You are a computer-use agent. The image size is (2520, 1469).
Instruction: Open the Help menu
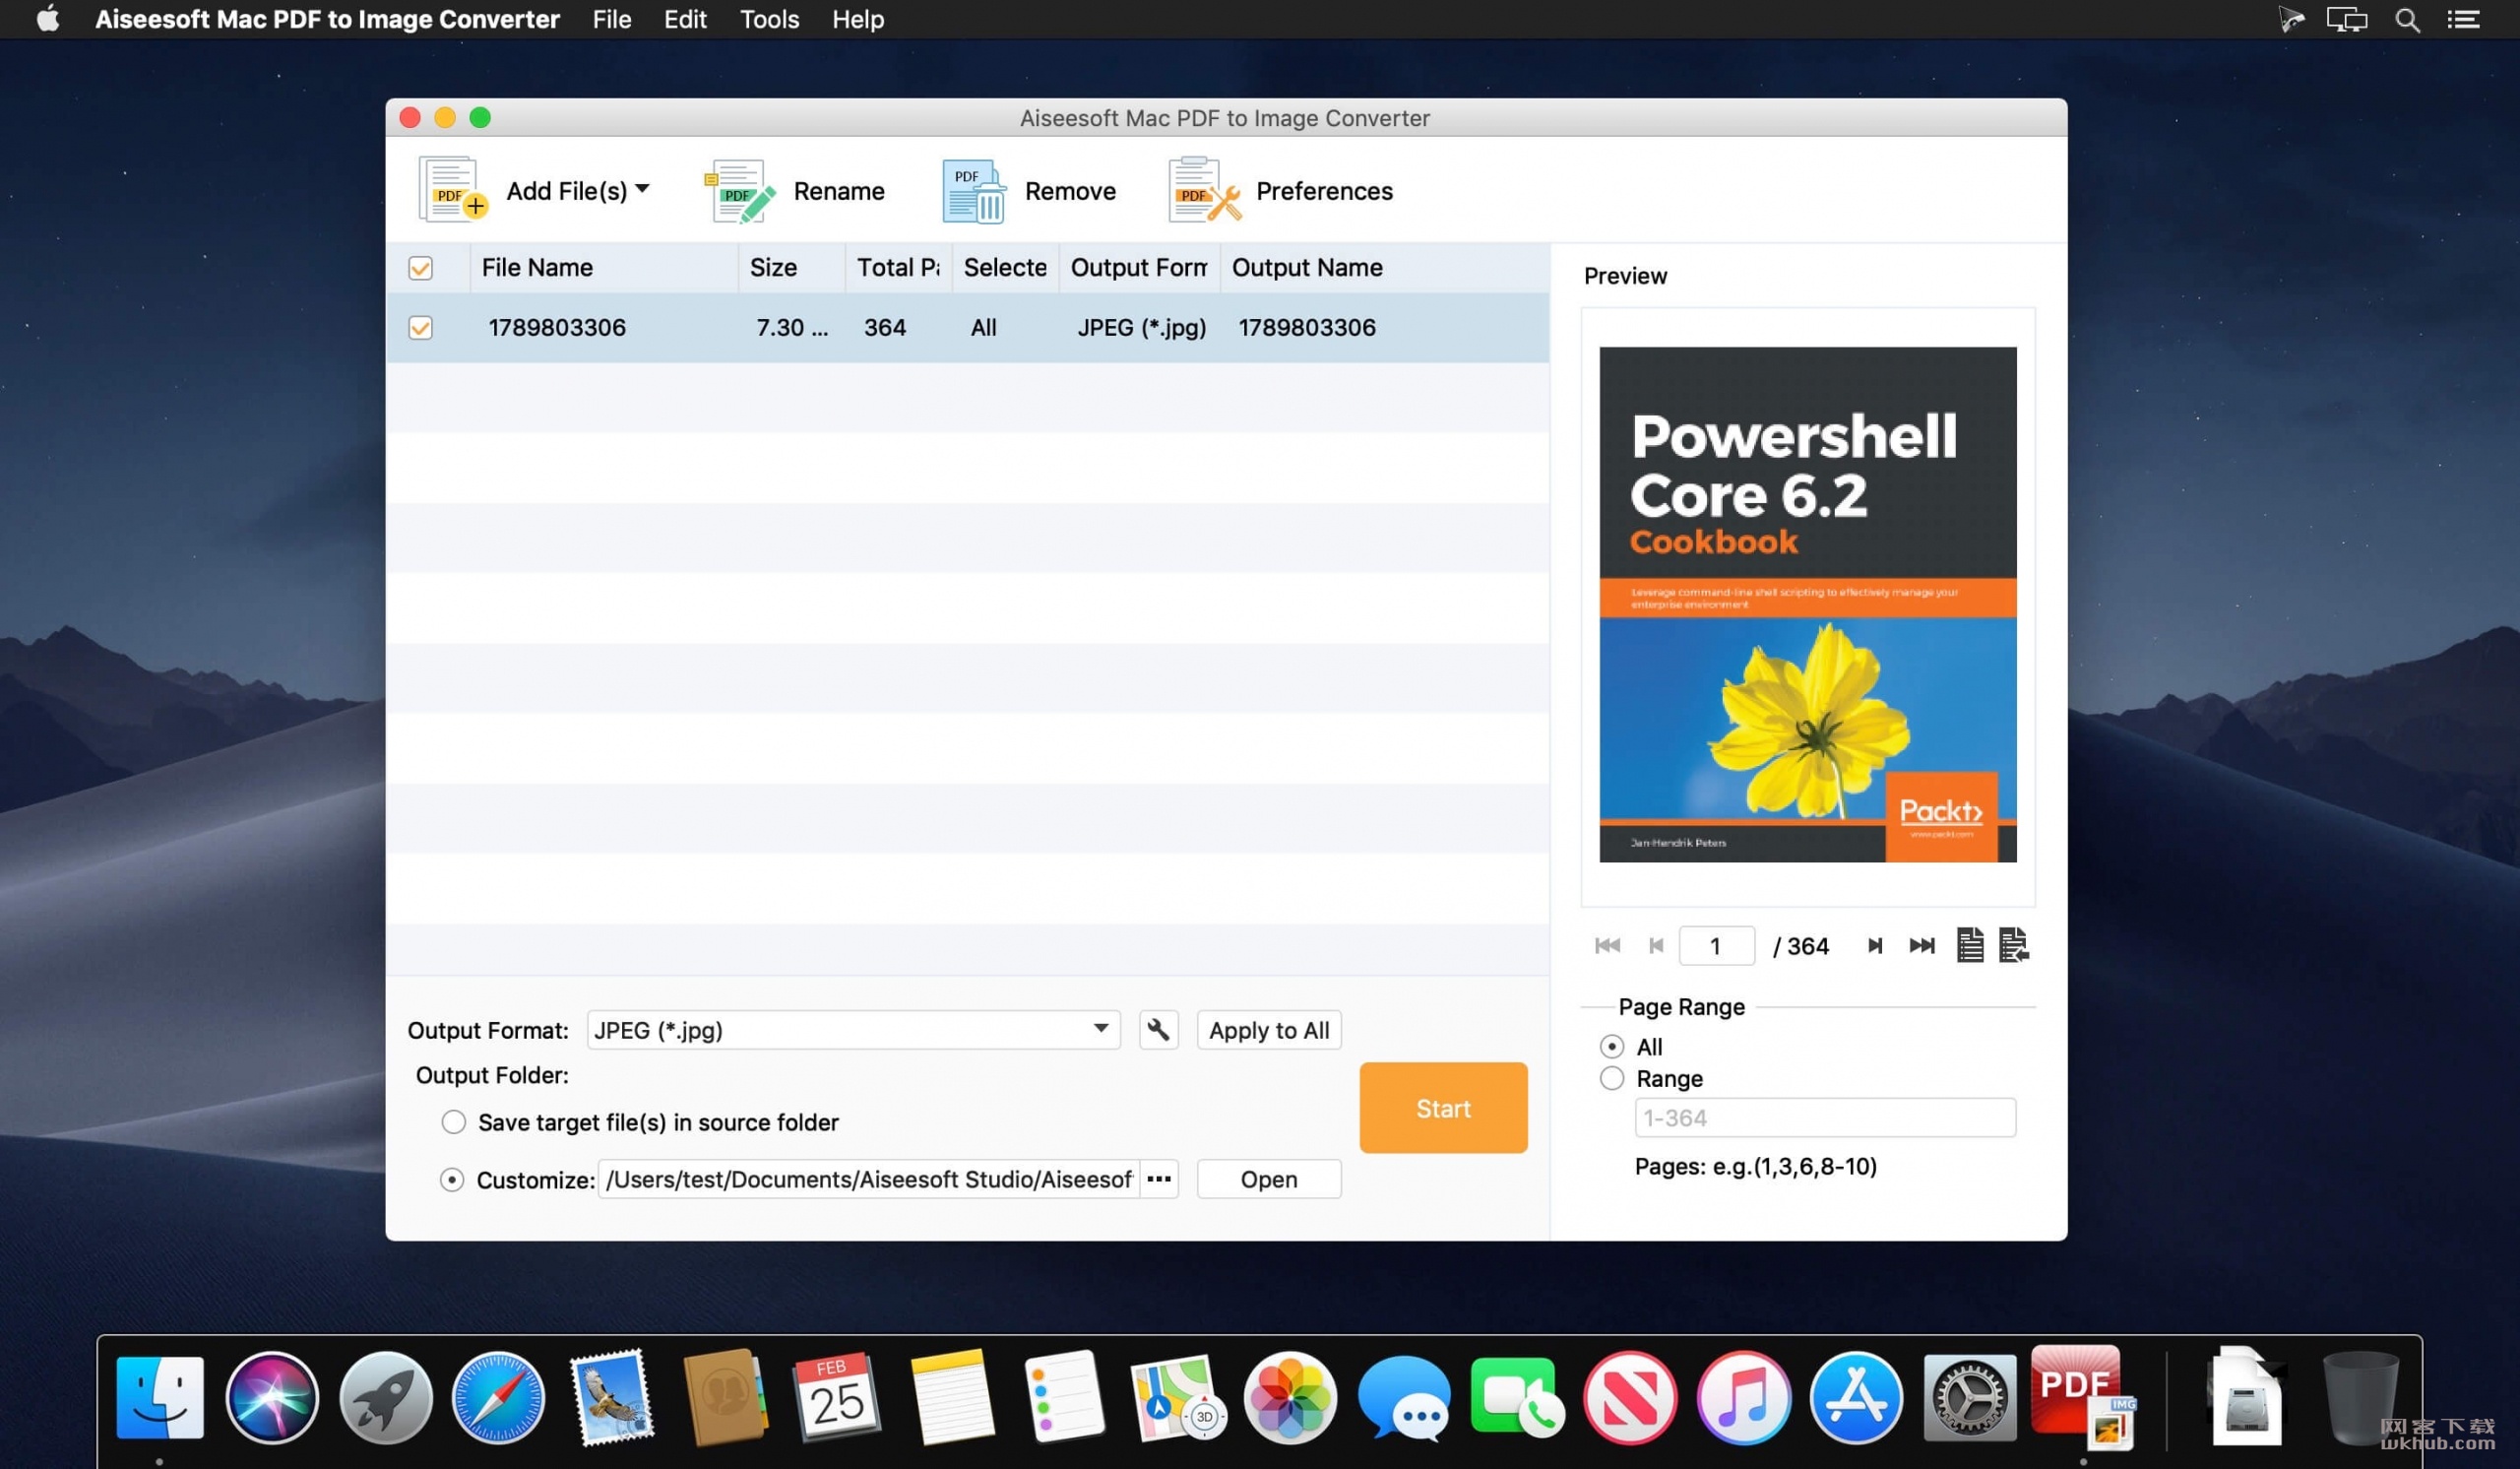tap(858, 19)
